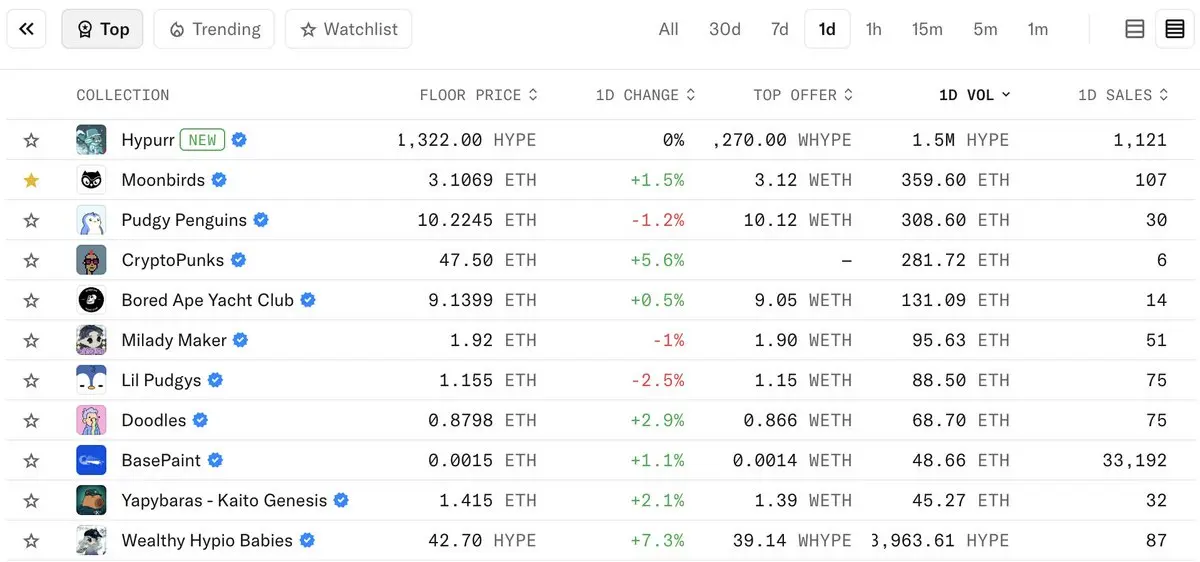1200x562 pixels.
Task: Open Lil Pudgys collection link
Action: pyautogui.click(x=161, y=380)
